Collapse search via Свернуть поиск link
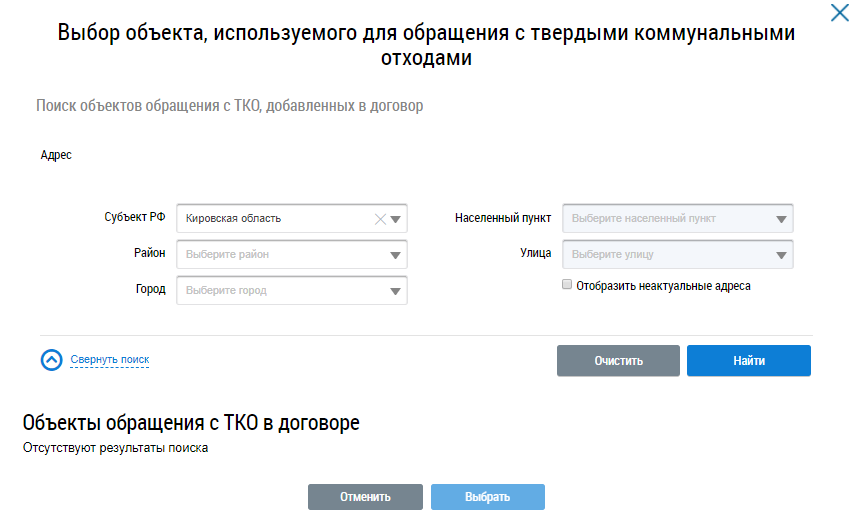Viewport: 855px width, 523px height. (109, 360)
